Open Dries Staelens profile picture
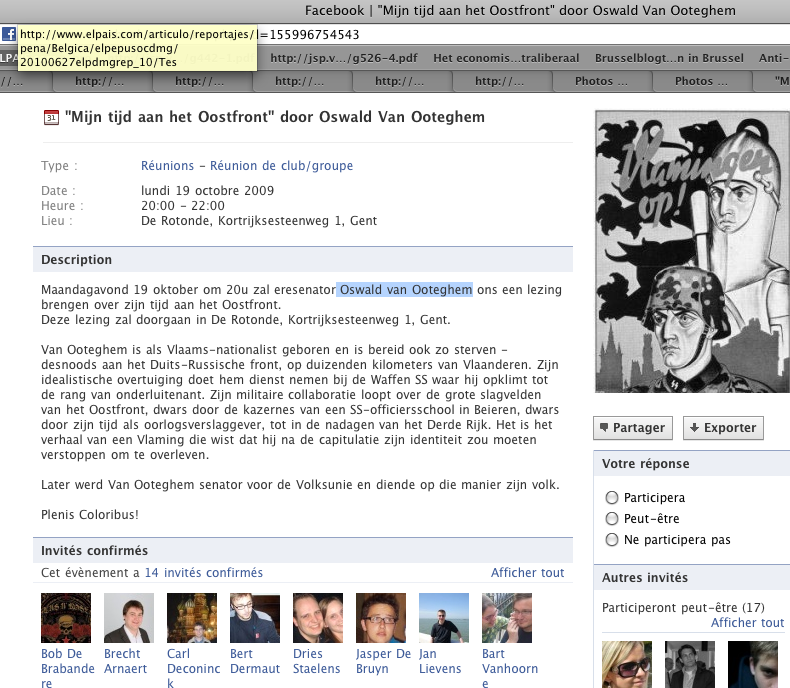The width and height of the screenshot is (790, 688). [x=318, y=618]
